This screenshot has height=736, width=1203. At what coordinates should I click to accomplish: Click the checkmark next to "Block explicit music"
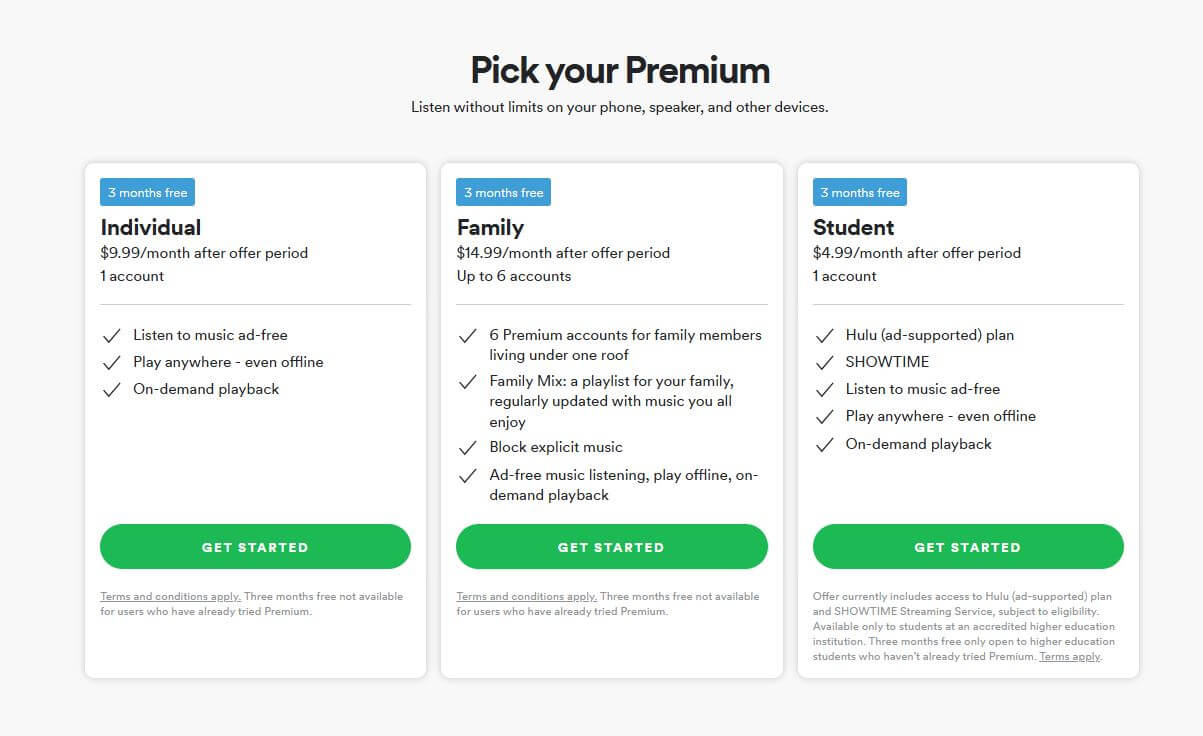(468, 447)
